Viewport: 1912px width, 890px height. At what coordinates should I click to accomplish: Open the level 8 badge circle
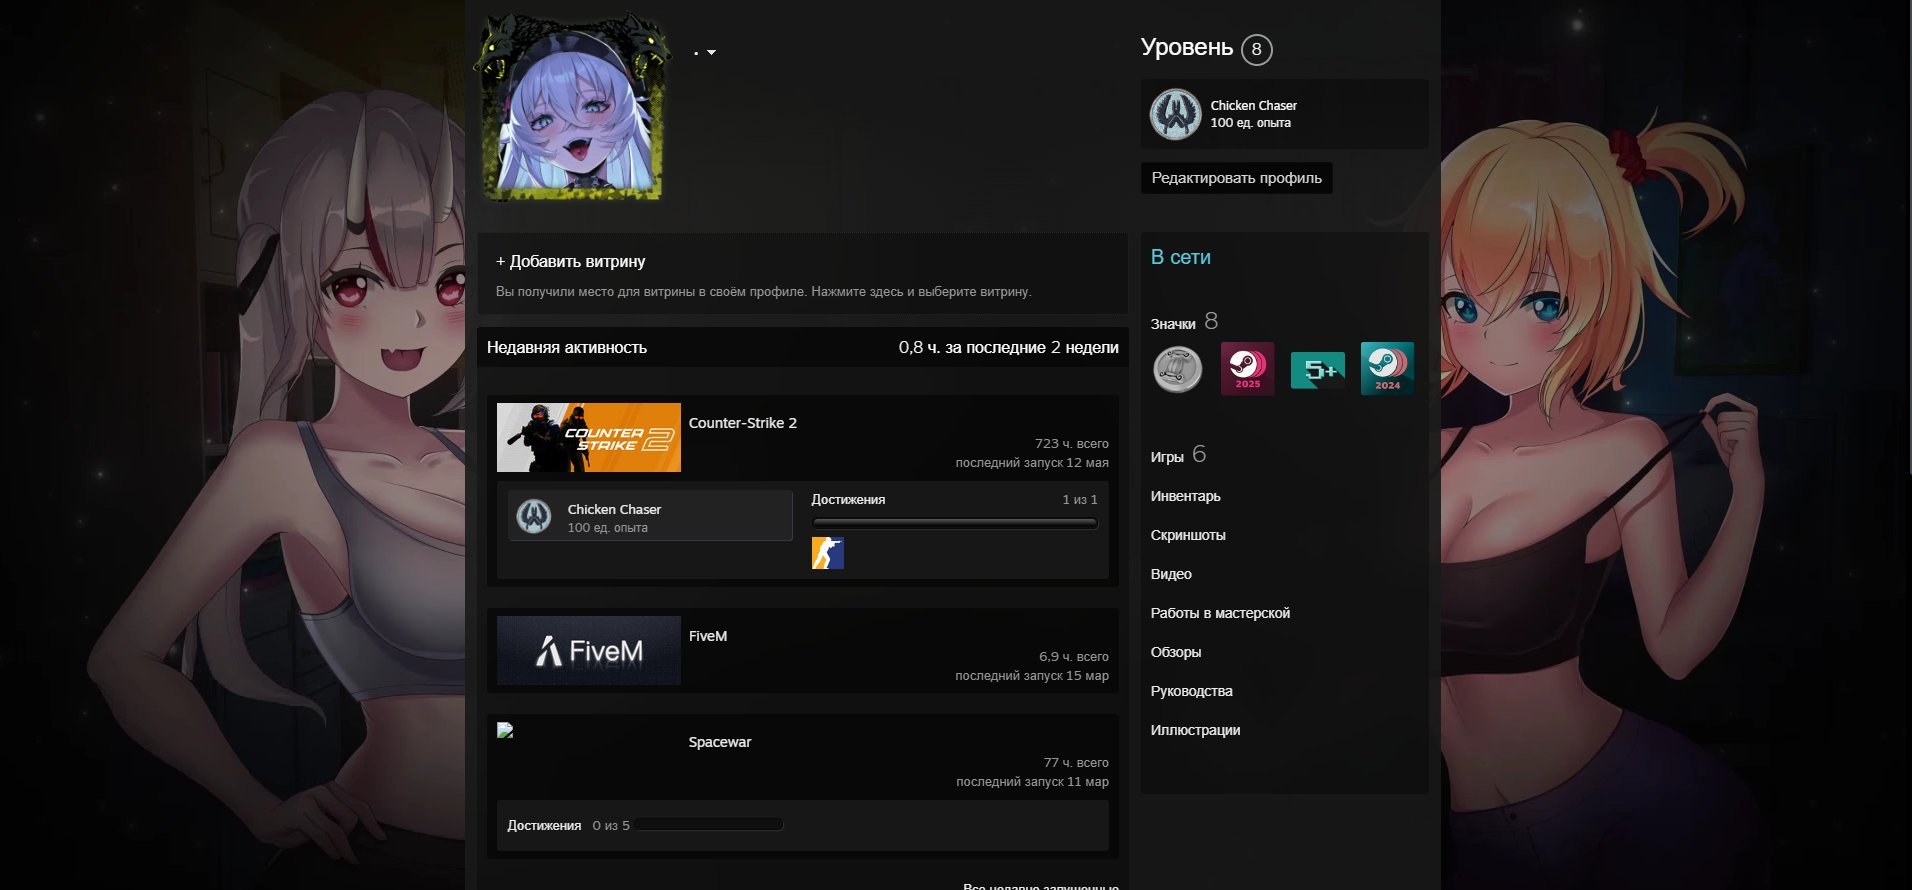coord(1257,49)
